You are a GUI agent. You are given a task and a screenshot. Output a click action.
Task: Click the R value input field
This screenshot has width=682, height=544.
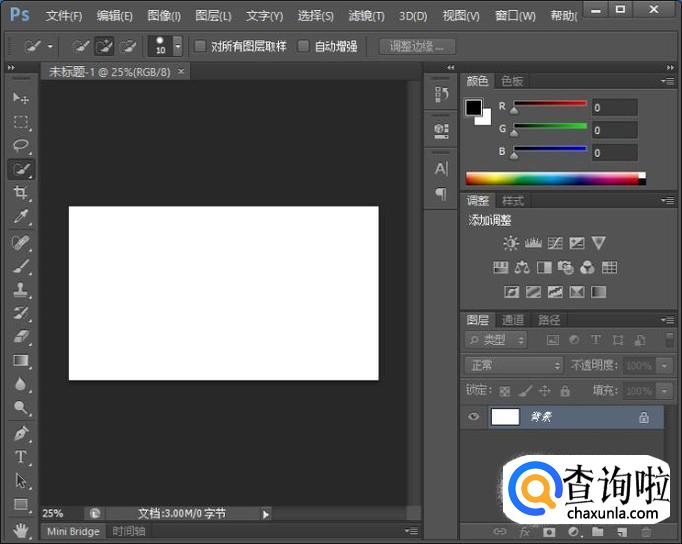coord(614,108)
